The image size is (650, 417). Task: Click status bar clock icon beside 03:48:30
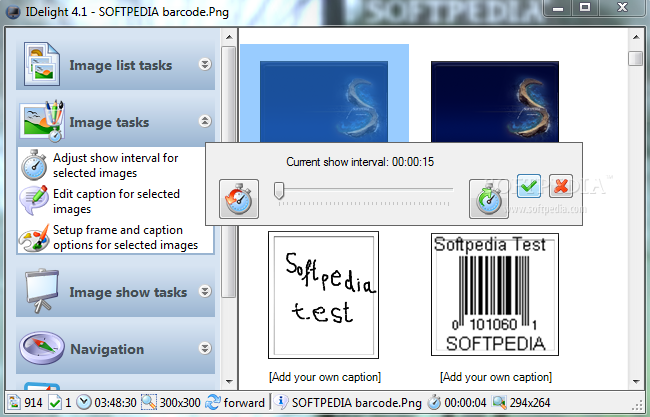[84, 402]
